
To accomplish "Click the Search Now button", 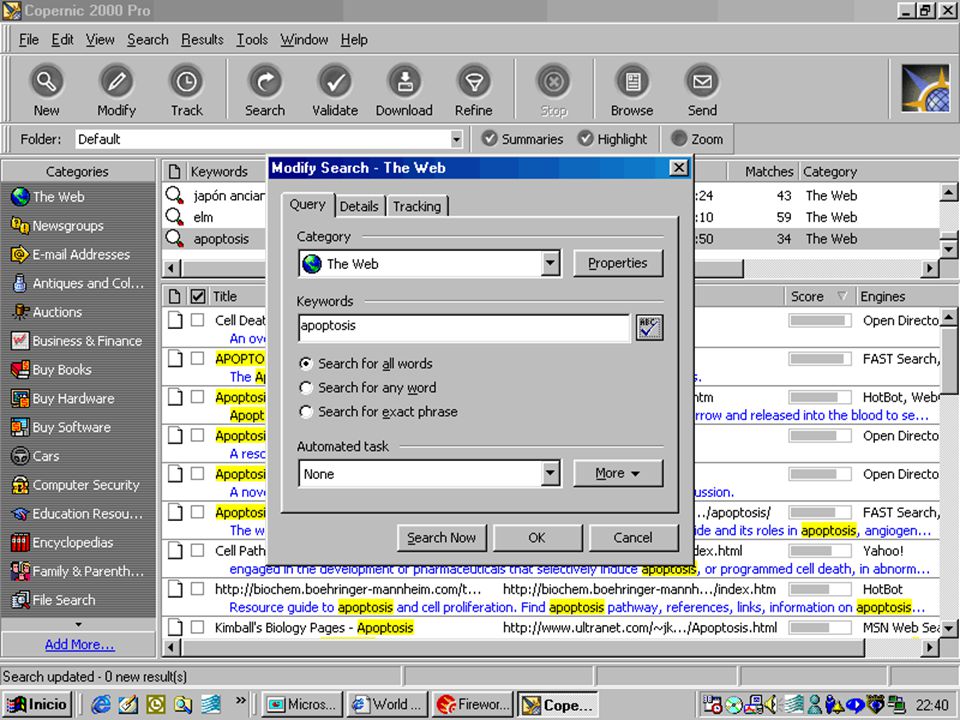I will (x=441, y=538).
